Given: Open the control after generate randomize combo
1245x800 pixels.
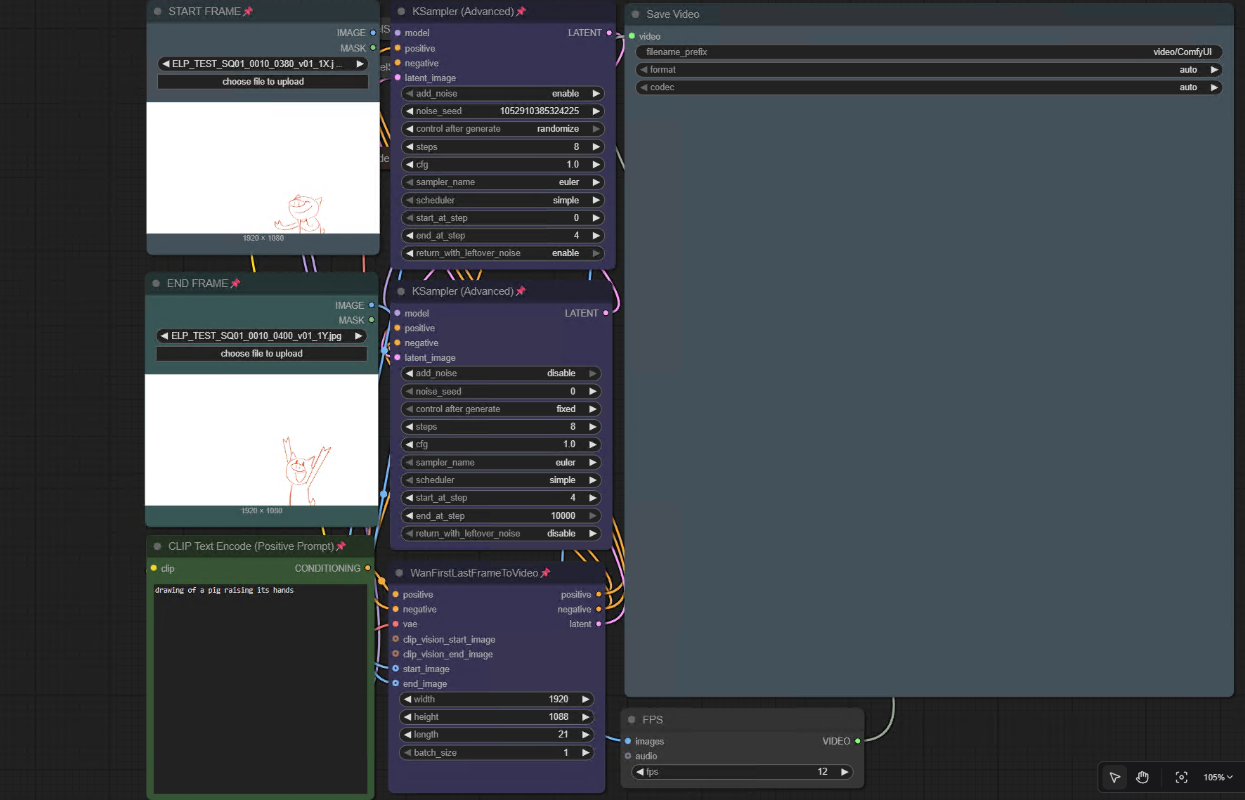Looking at the screenshot, I should point(503,129).
